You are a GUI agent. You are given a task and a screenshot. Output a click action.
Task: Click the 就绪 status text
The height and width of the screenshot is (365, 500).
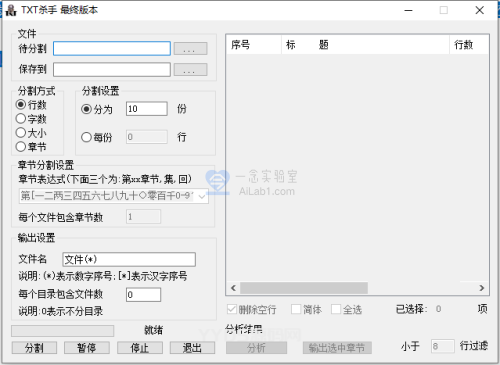coord(153,330)
